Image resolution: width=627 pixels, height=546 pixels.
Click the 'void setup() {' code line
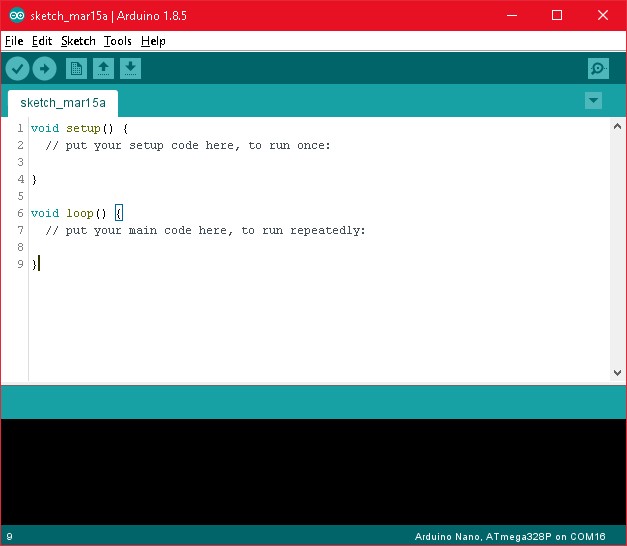[x=80, y=128]
